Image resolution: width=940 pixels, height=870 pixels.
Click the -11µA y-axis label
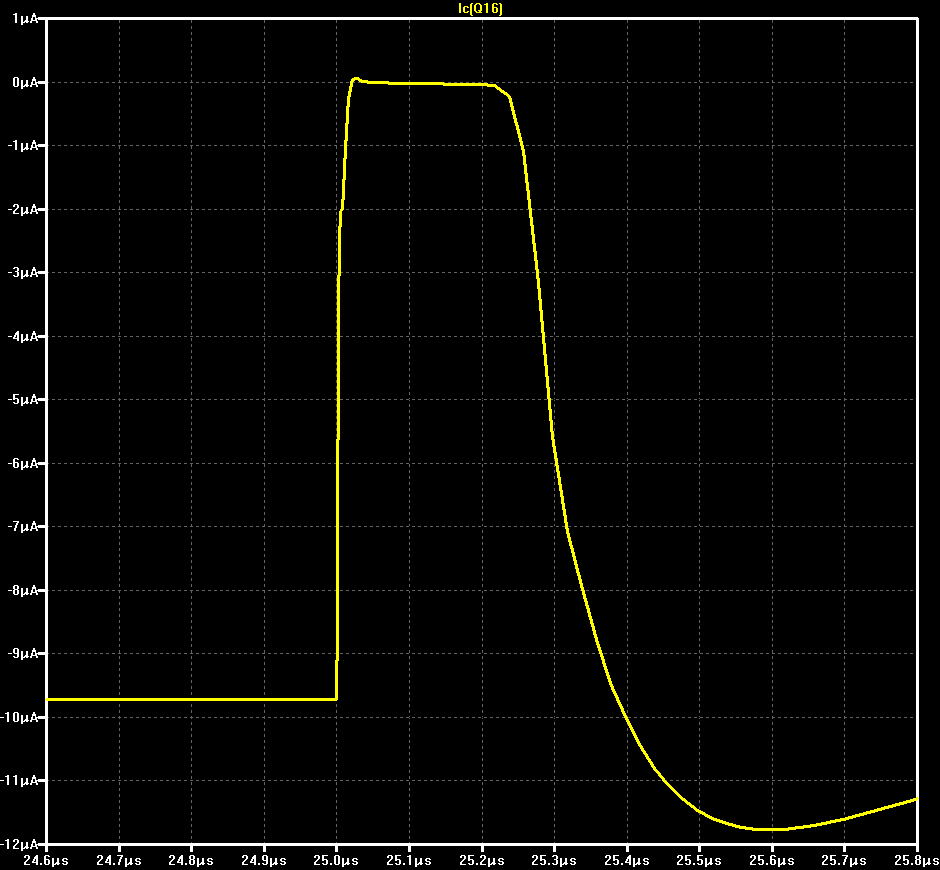[20, 781]
